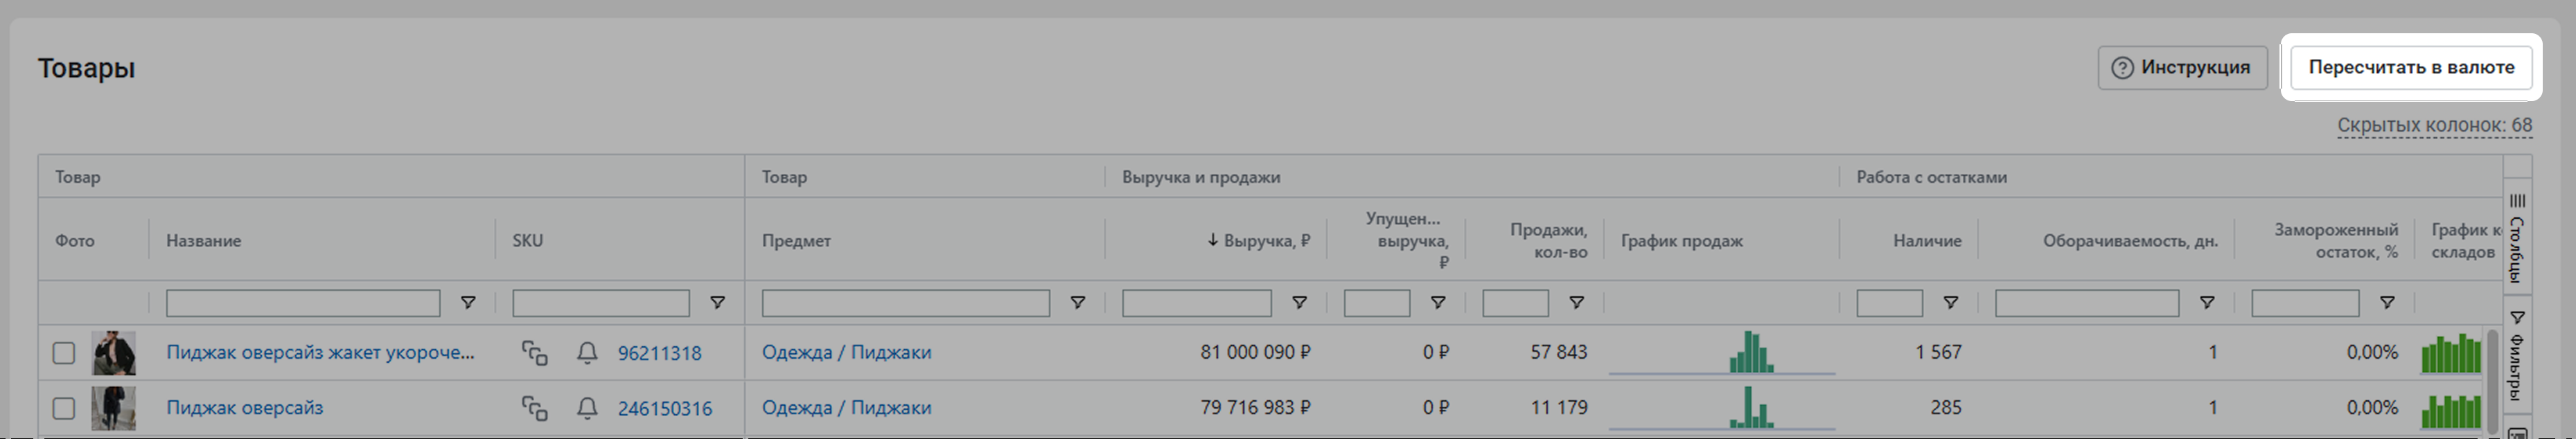The image size is (2576, 439).
Task: Open filter icon for Предмет column
Action: click(x=1077, y=302)
